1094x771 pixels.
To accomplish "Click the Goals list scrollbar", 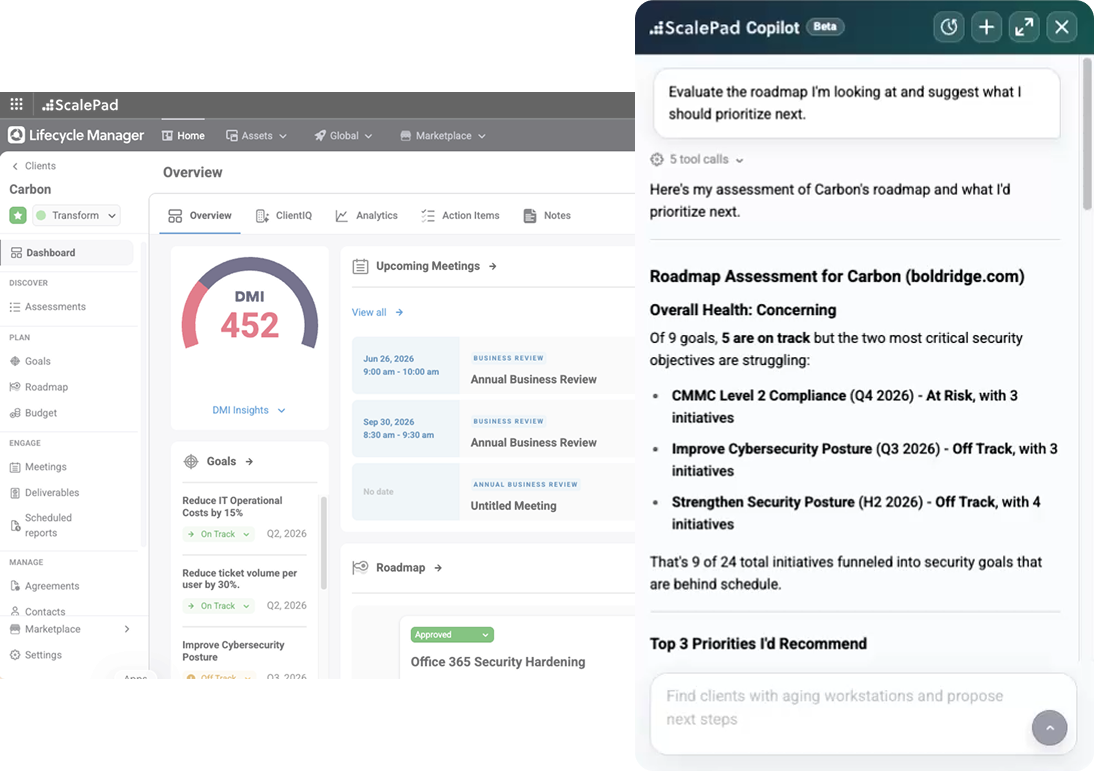I will [x=324, y=543].
